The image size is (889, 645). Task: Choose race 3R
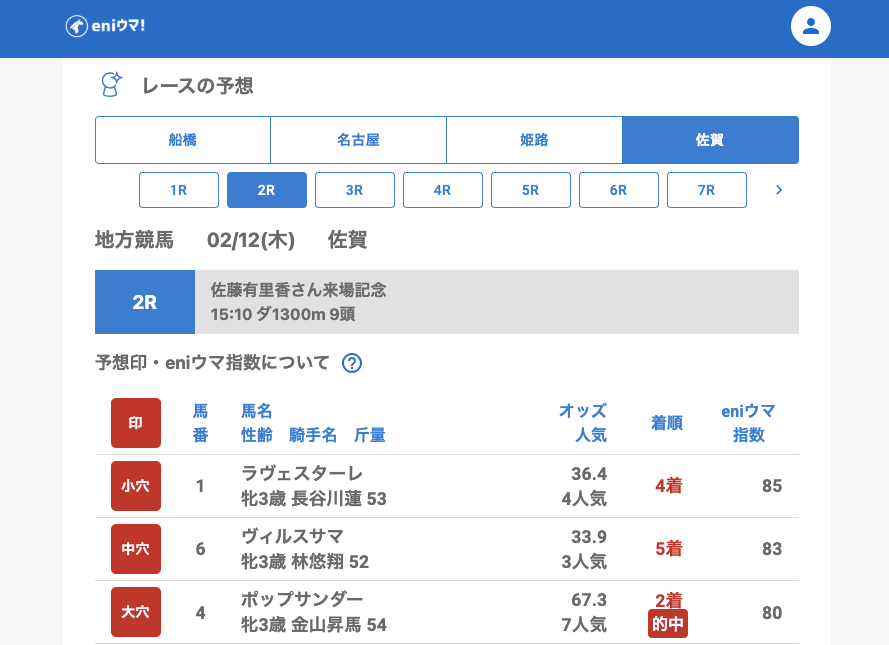click(355, 190)
